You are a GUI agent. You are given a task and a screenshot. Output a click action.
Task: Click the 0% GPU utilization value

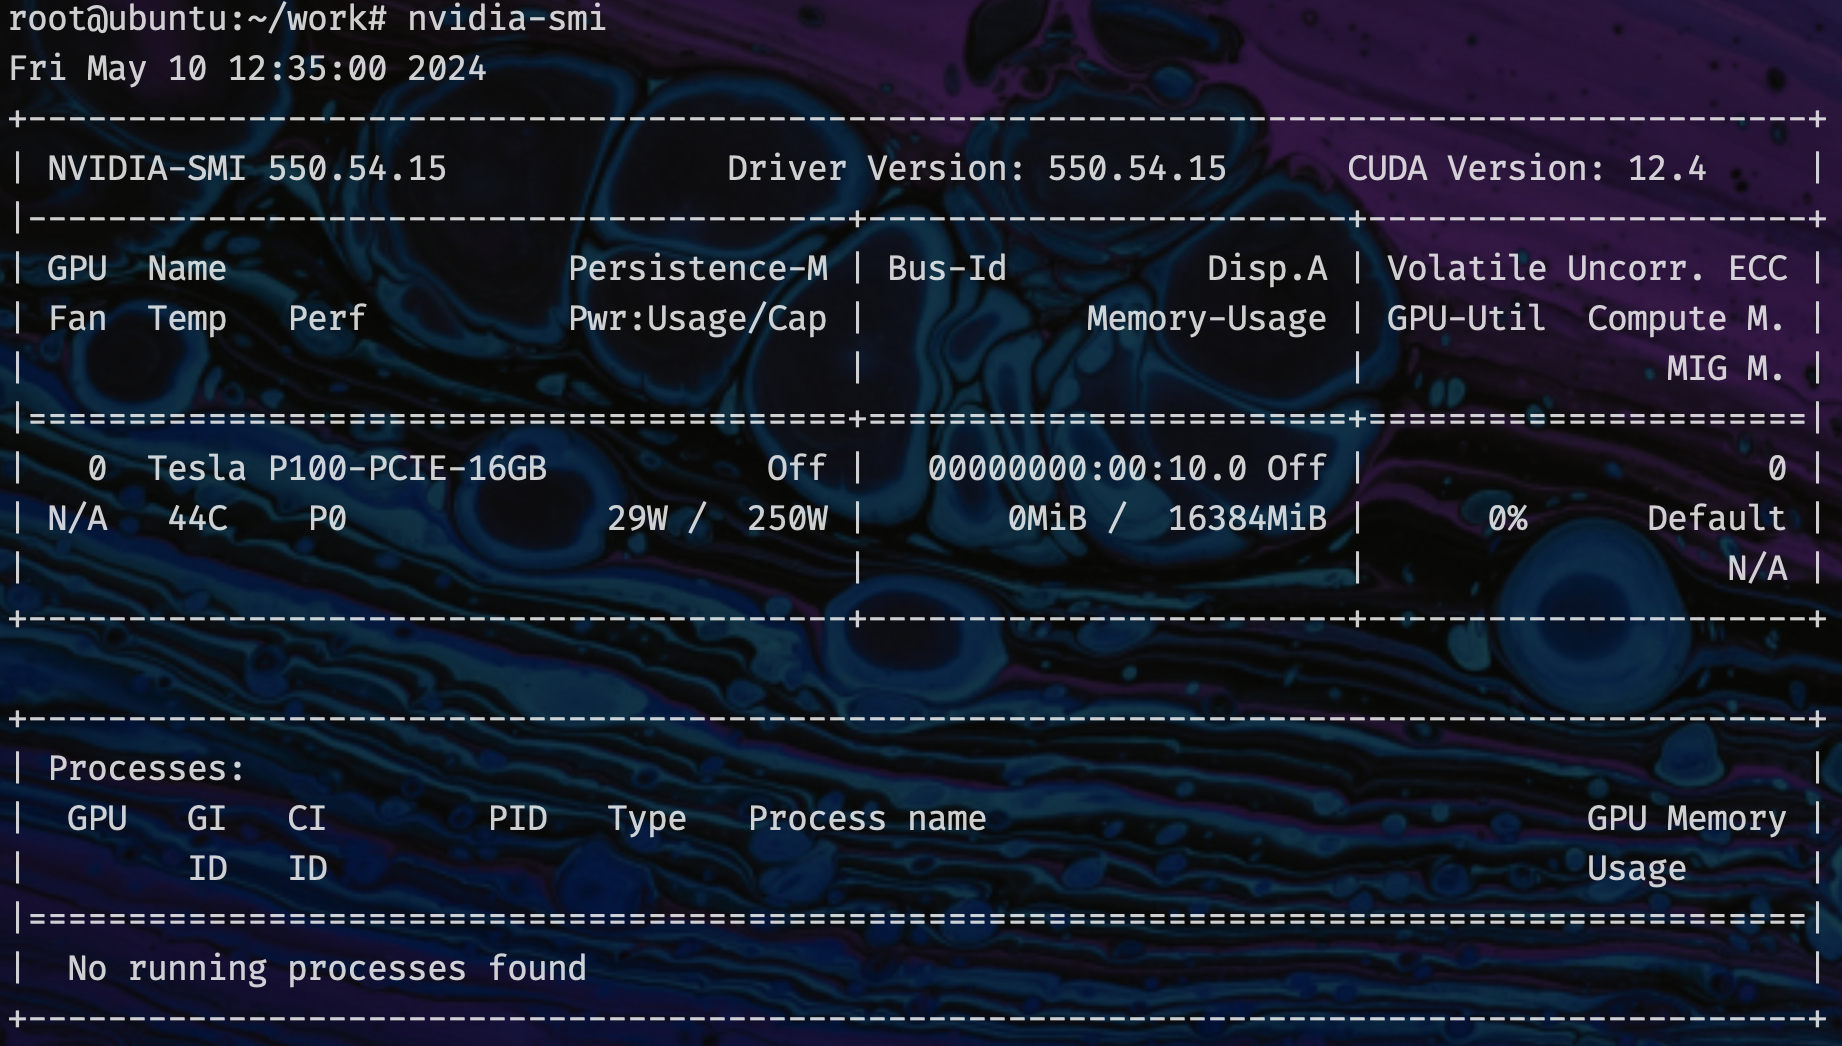(1506, 518)
